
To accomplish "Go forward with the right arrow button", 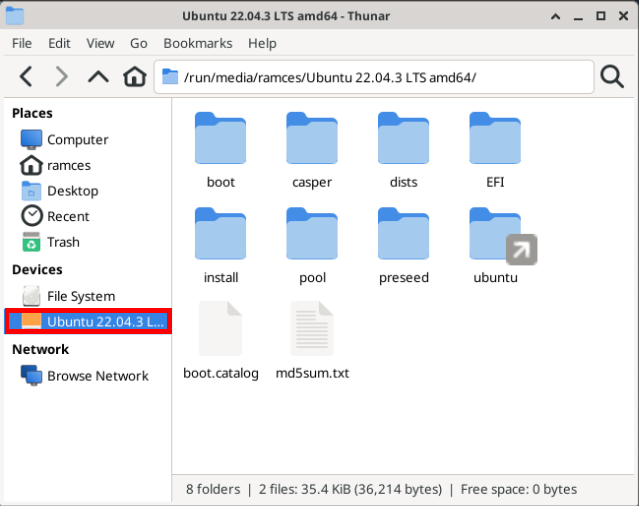I will (x=62, y=77).
